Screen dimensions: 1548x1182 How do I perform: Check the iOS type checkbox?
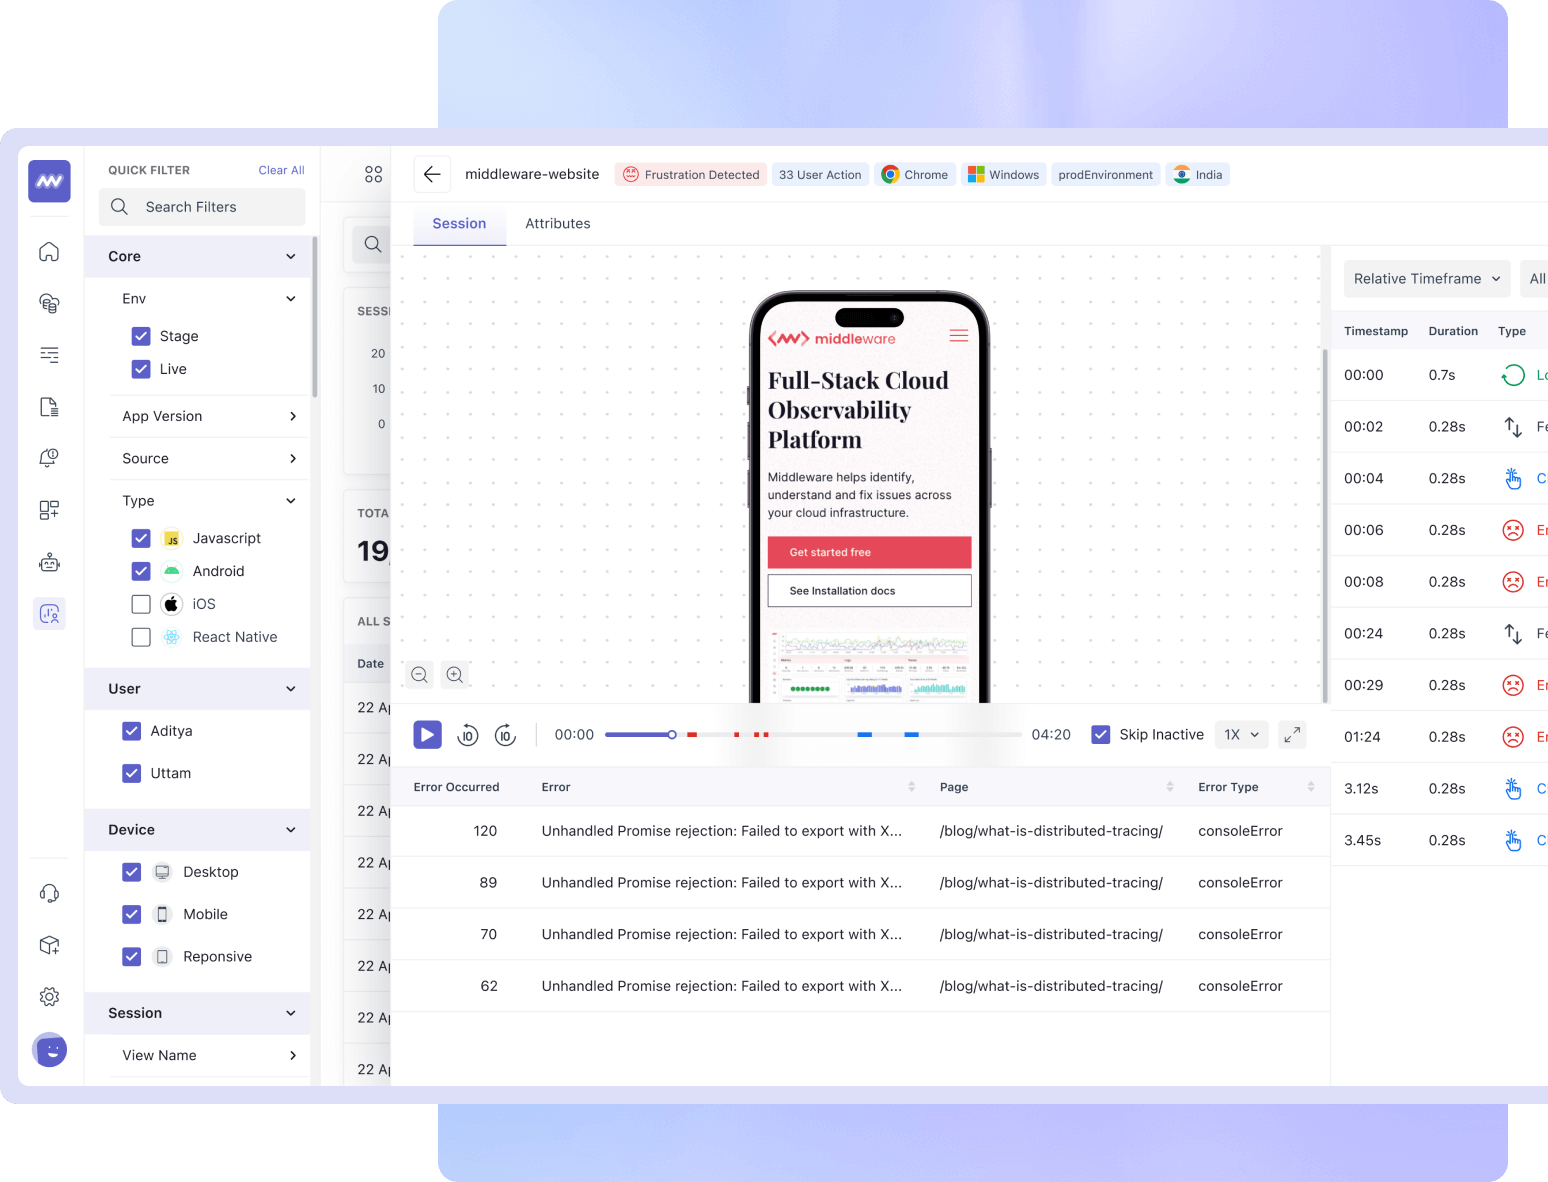tap(141, 604)
